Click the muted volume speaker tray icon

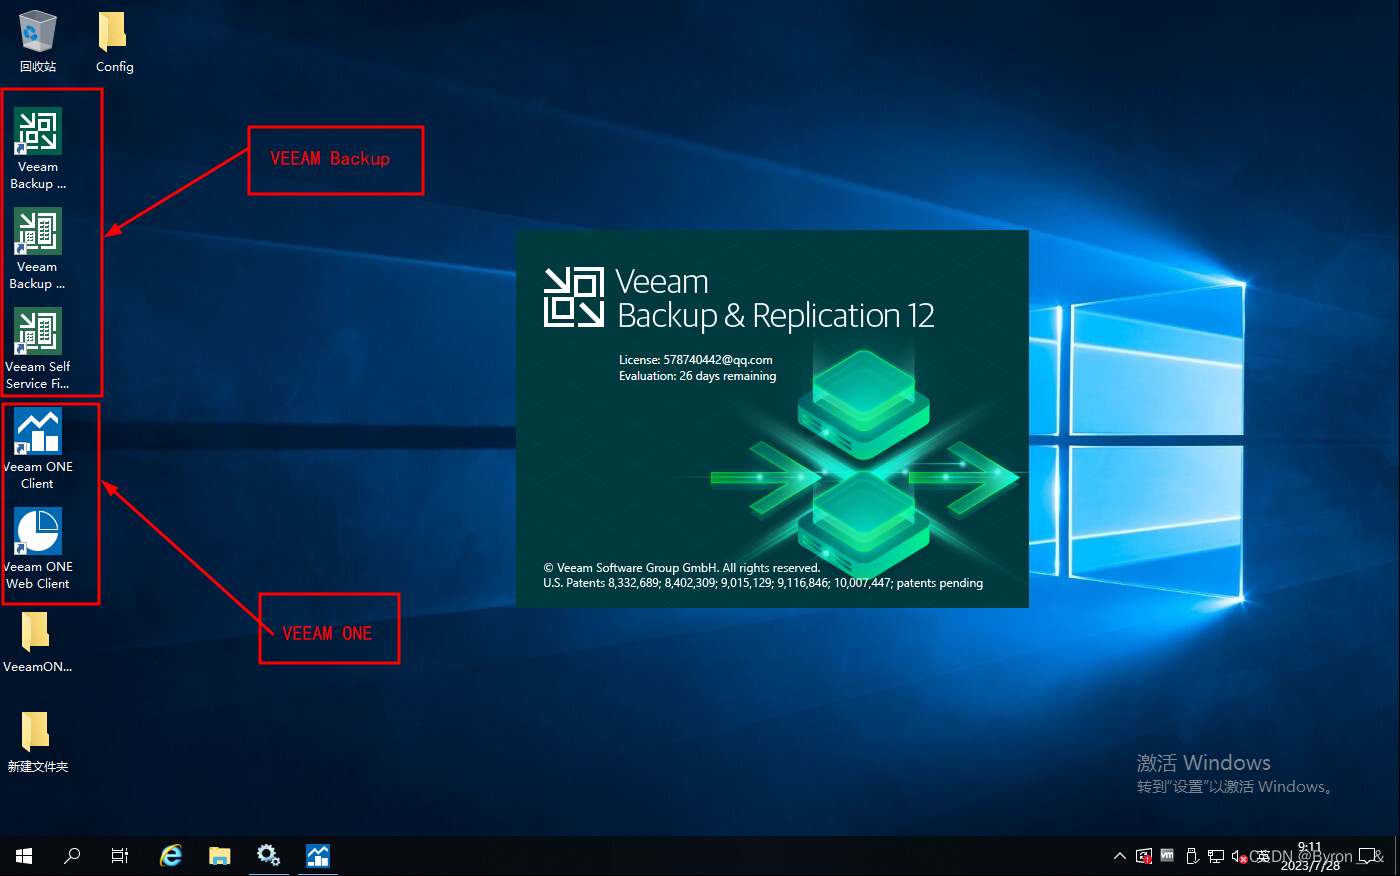(x=1239, y=856)
